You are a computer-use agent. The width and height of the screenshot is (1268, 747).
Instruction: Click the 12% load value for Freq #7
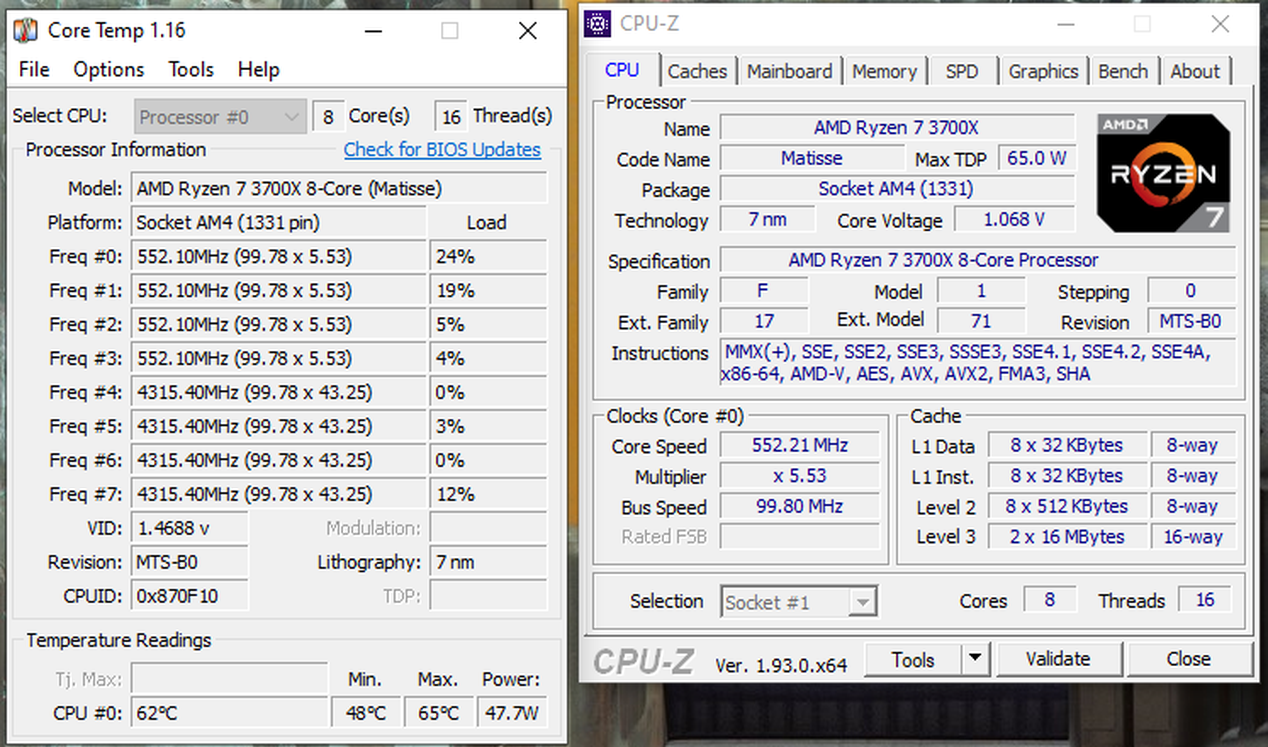(x=488, y=494)
